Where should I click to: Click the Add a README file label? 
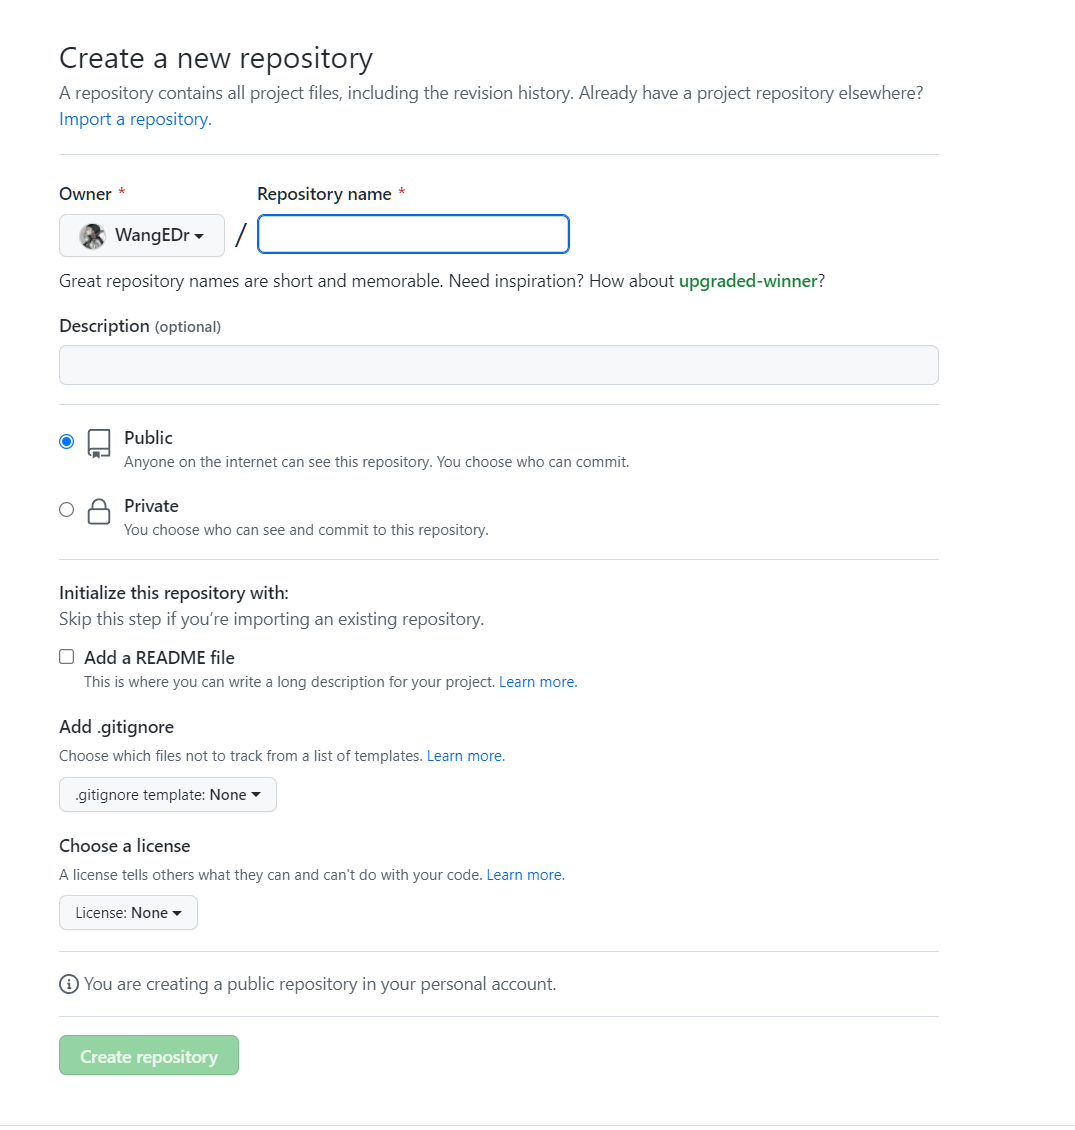tap(160, 658)
